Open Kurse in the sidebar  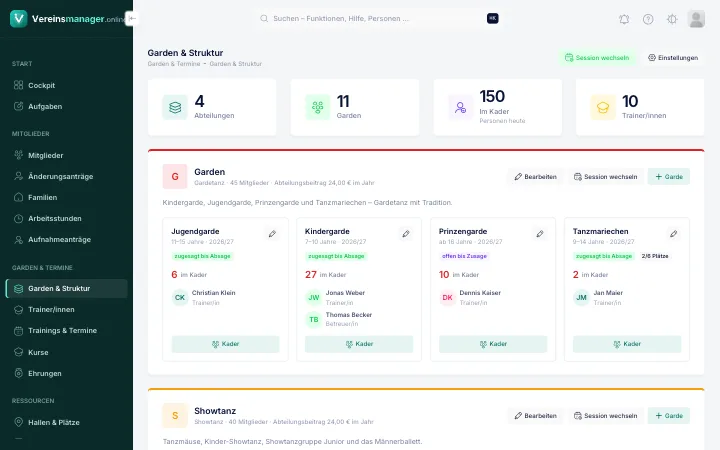[67, 352]
